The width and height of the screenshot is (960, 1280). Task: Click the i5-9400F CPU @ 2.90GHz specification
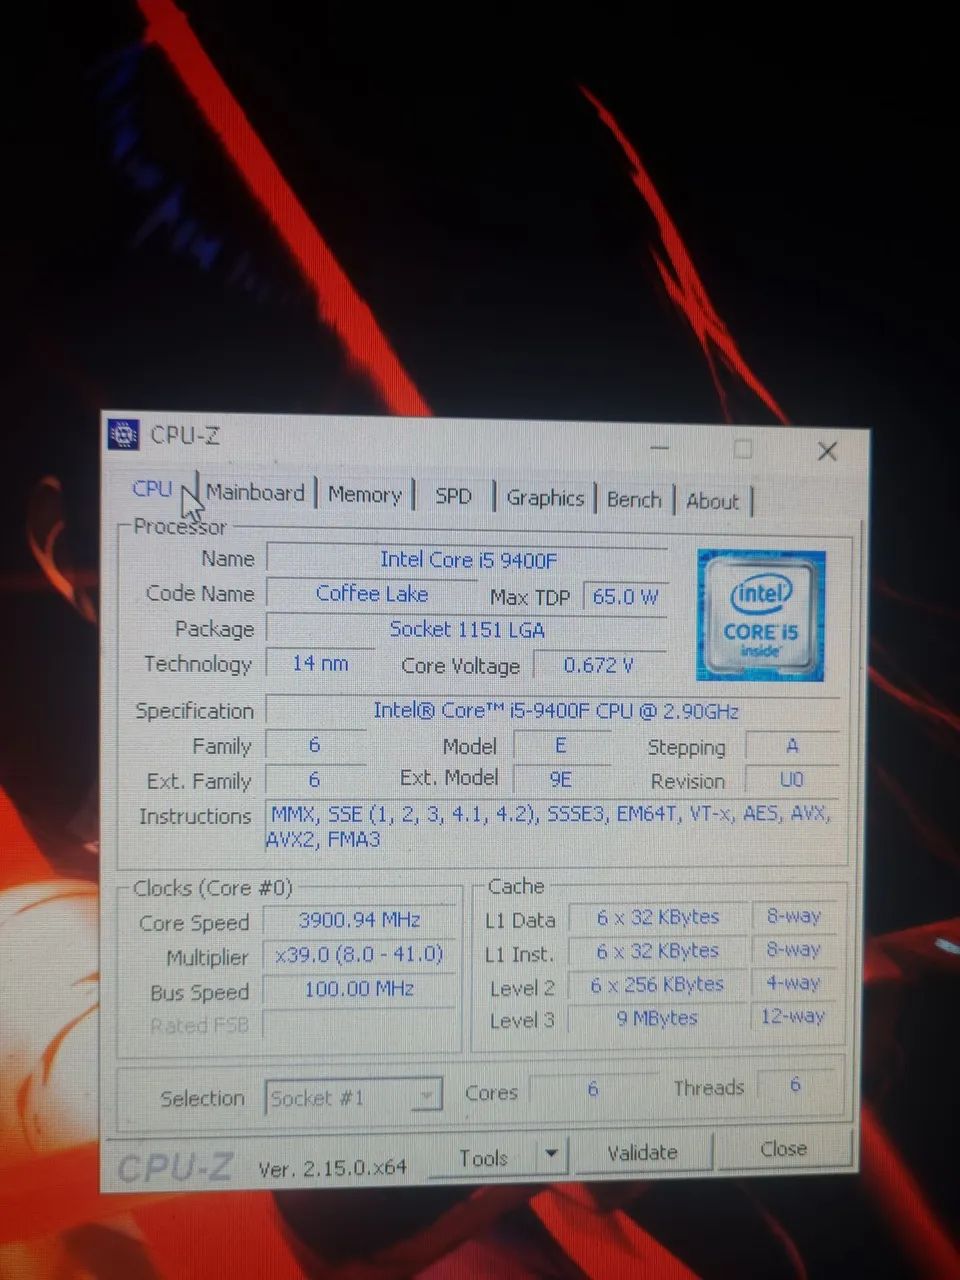555,711
